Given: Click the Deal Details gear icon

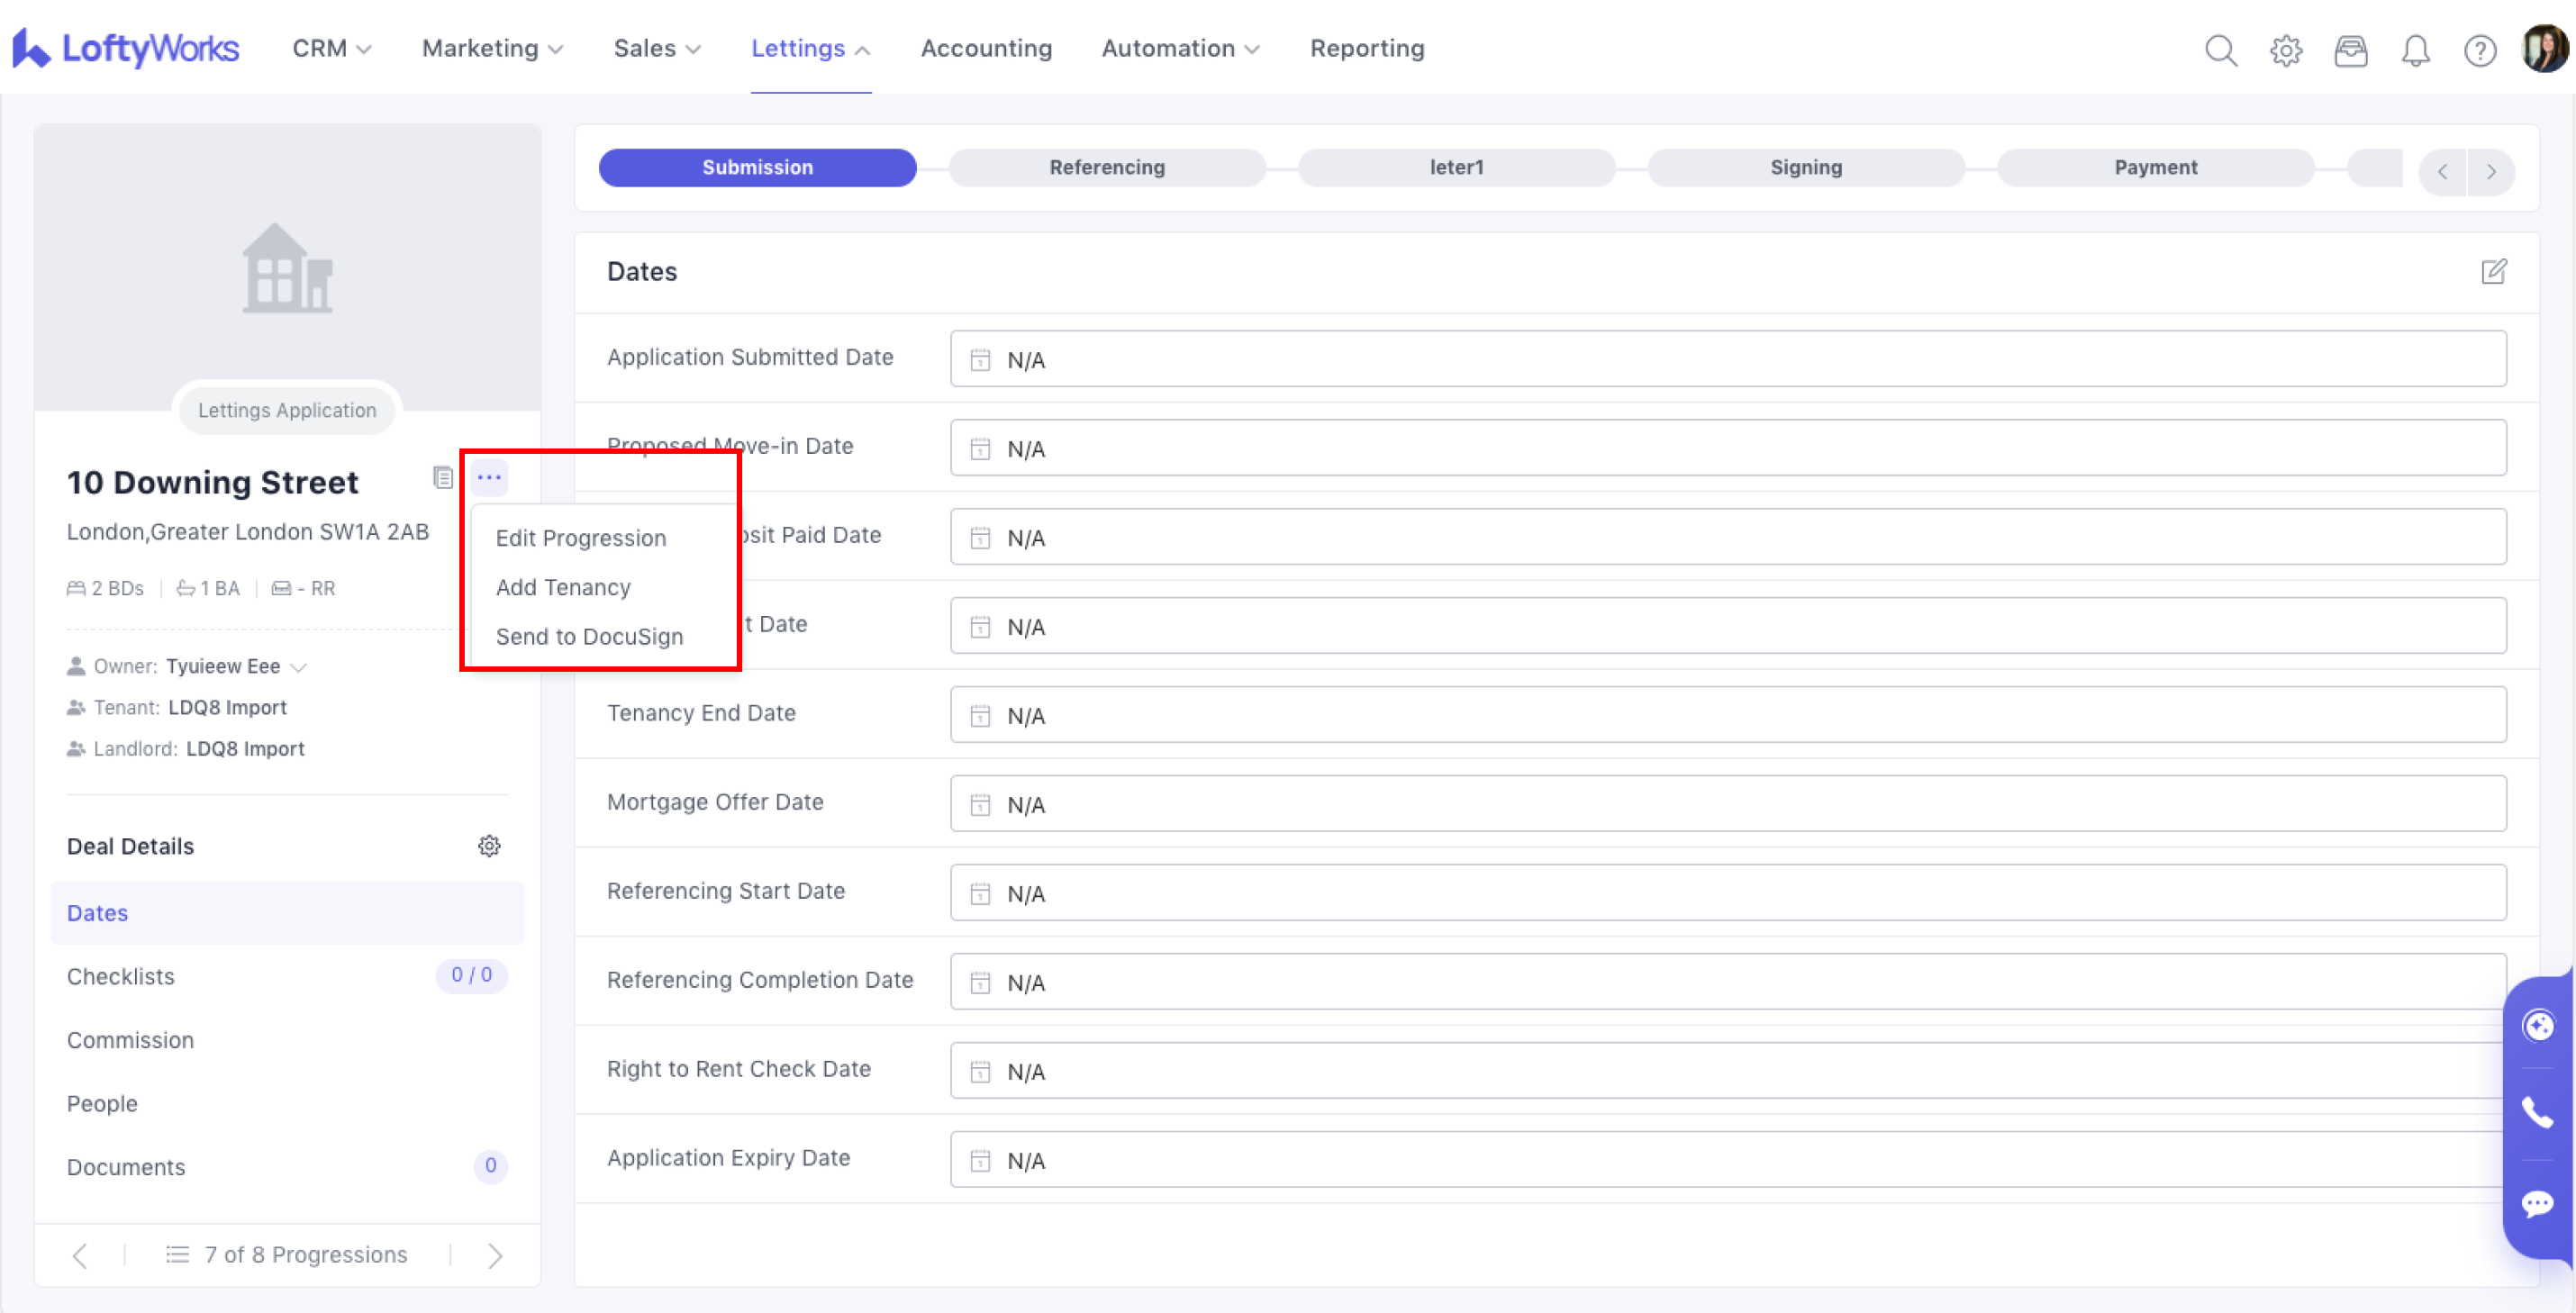Looking at the screenshot, I should pos(489,846).
